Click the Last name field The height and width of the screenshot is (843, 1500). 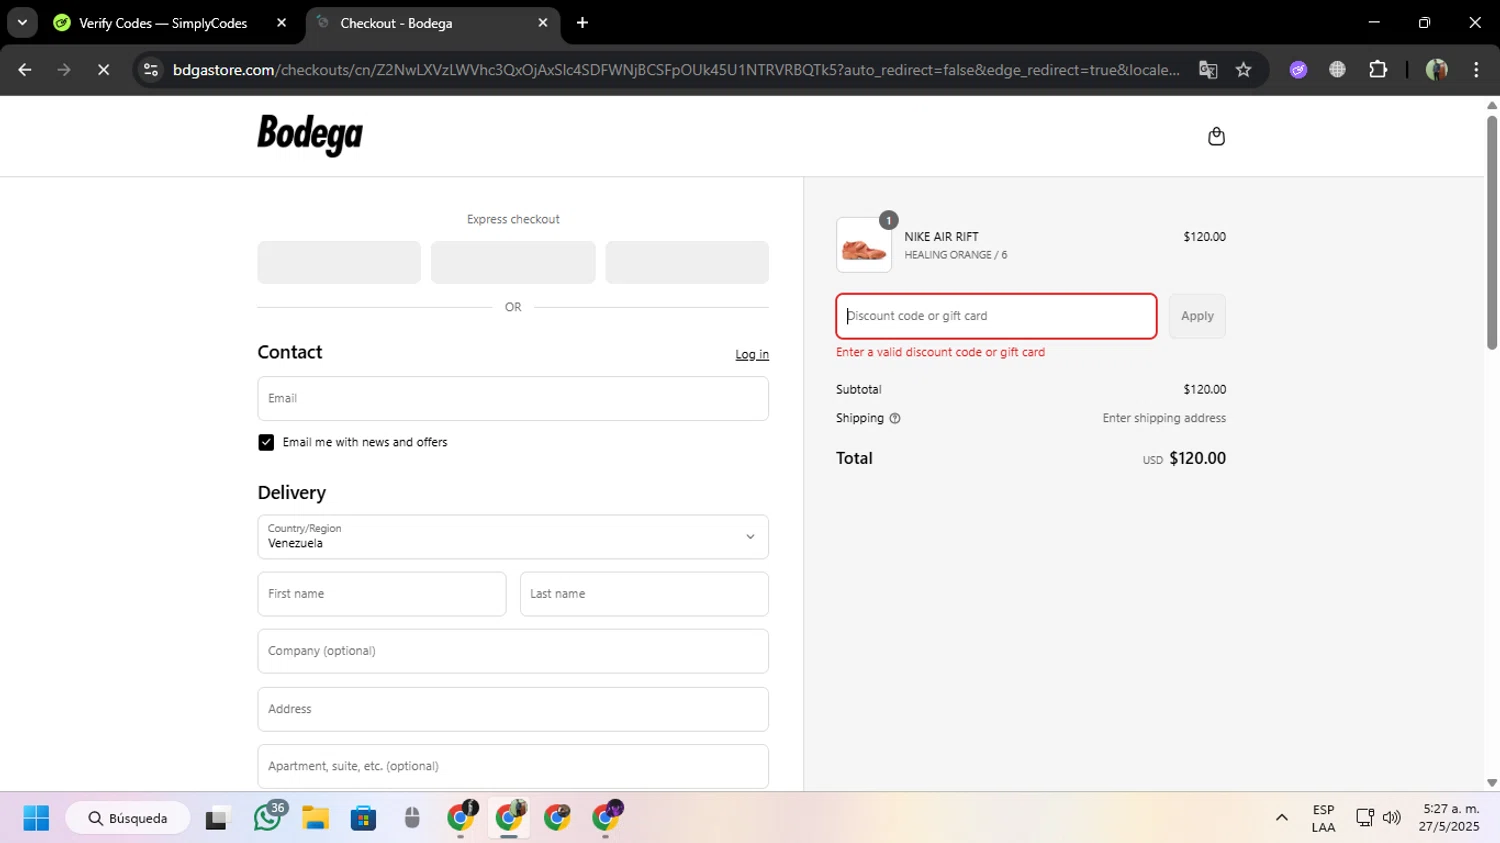pos(644,594)
